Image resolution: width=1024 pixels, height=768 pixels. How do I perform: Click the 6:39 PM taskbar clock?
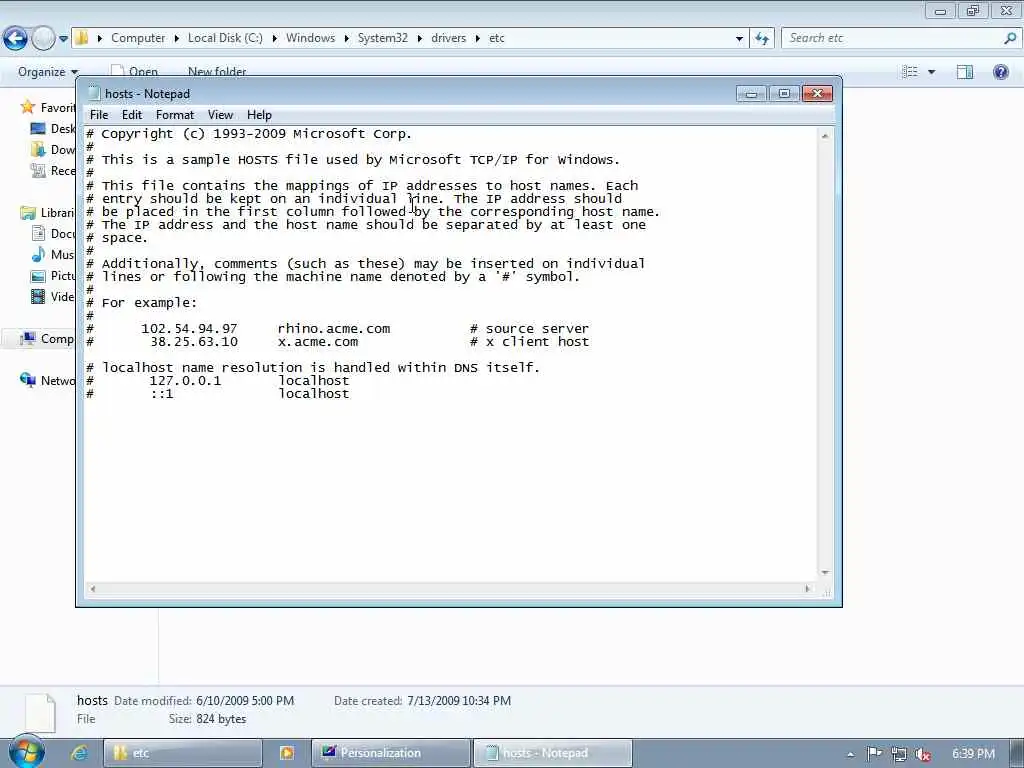[x=973, y=754]
